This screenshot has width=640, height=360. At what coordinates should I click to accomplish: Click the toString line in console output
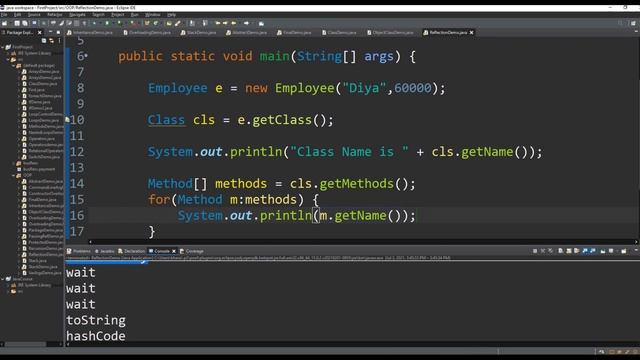[x=96, y=320]
